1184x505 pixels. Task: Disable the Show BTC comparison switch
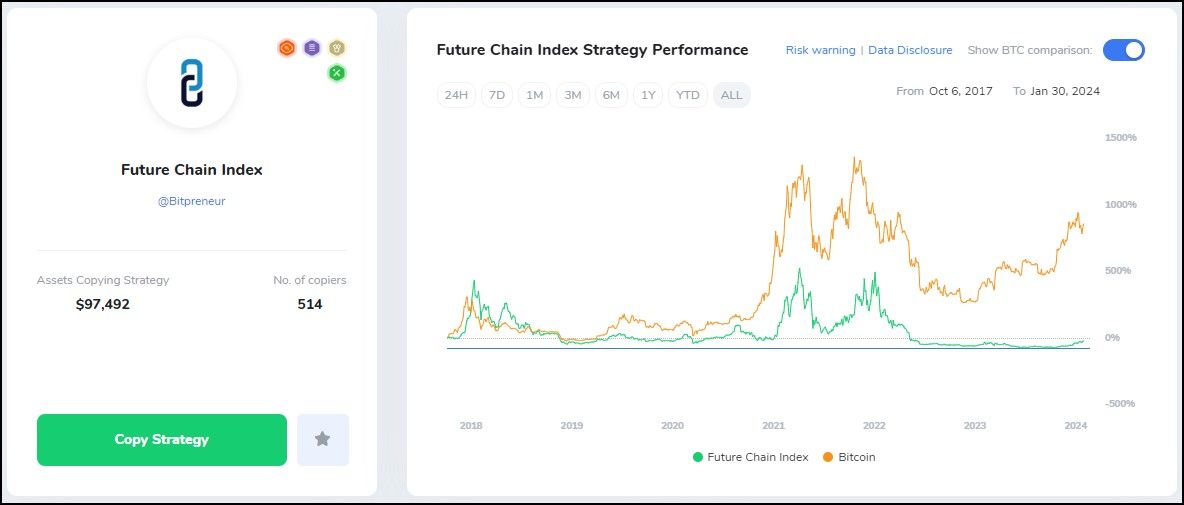(x=1123, y=50)
